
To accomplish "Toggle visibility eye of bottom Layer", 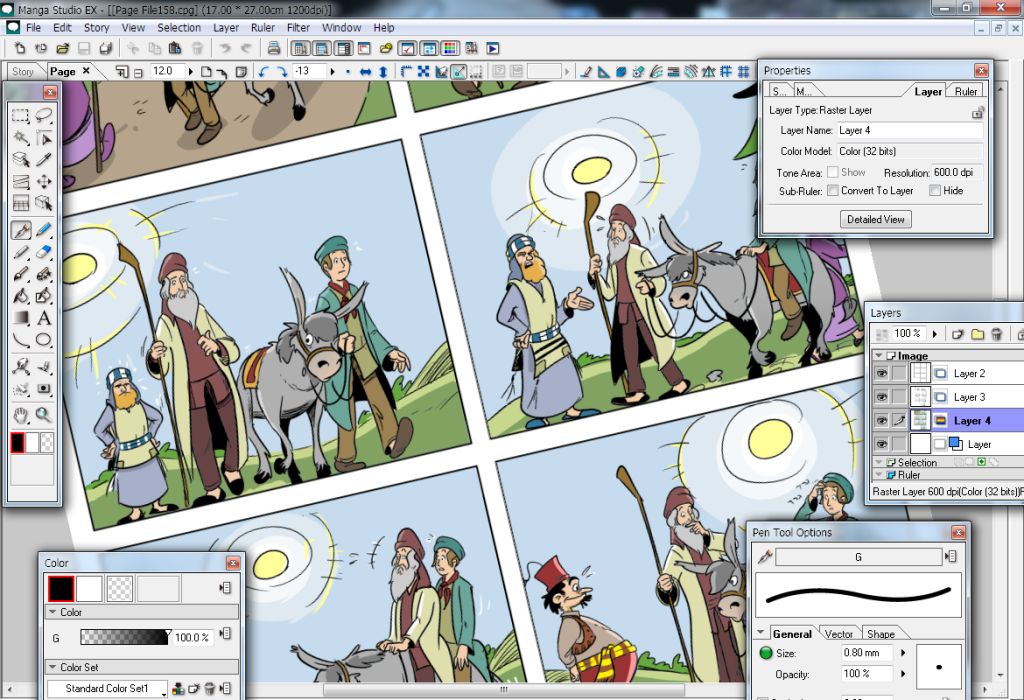I will pyautogui.click(x=882, y=444).
